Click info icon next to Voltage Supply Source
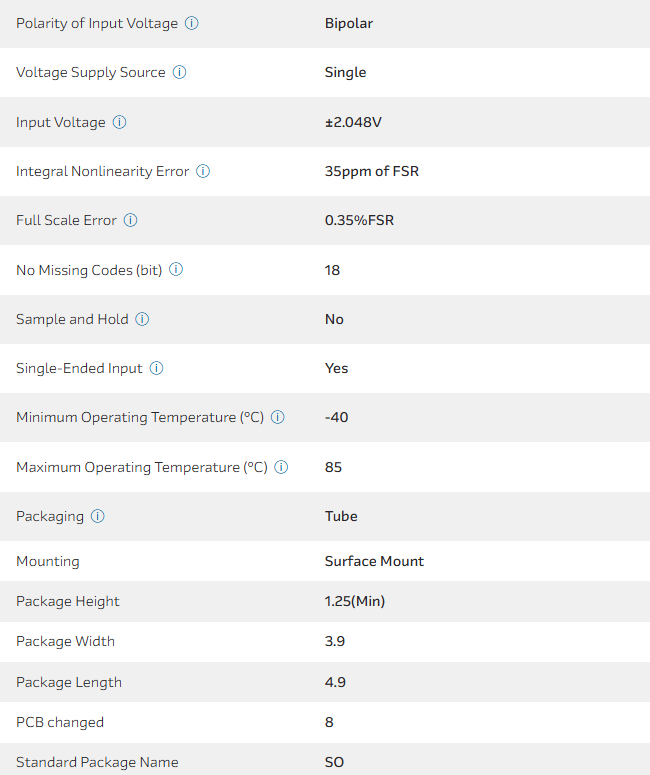The height and width of the screenshot is (775, 650). click(x=180, y=72)
